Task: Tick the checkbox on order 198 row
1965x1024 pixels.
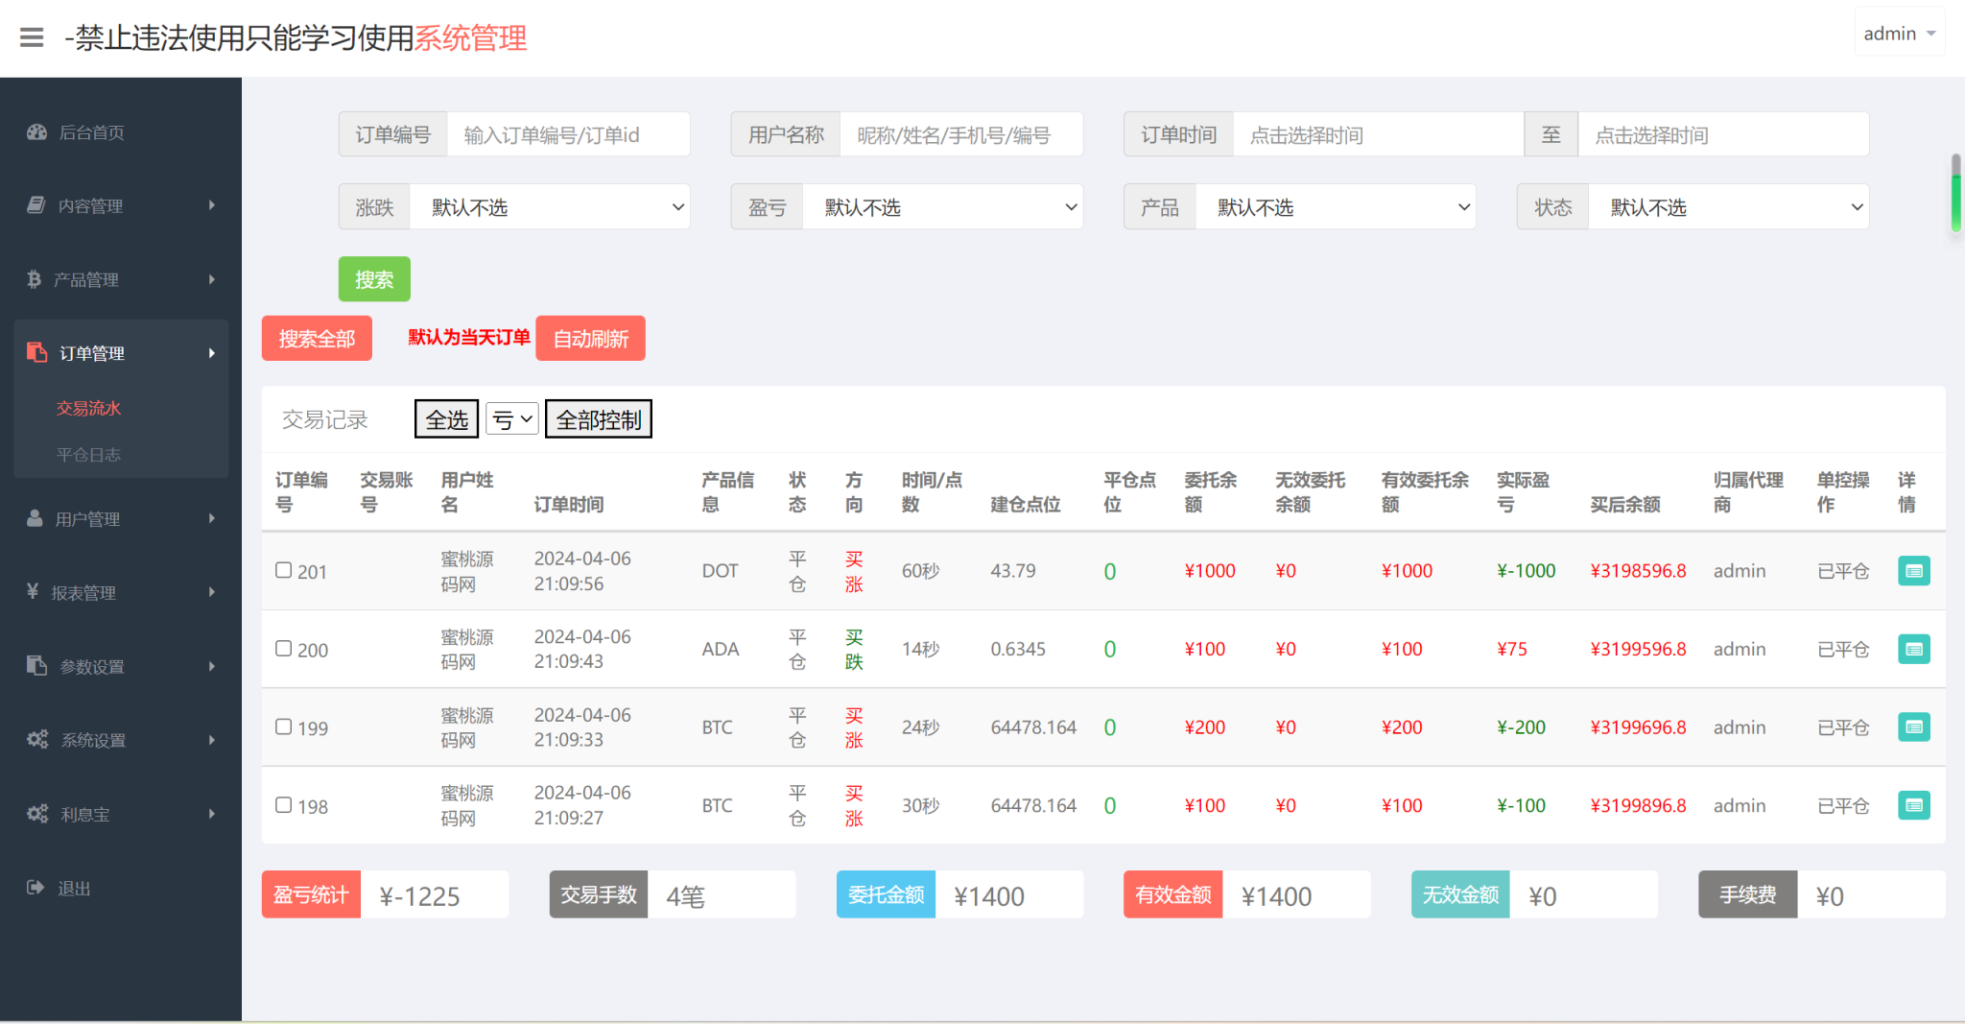Action: [283, 805]
